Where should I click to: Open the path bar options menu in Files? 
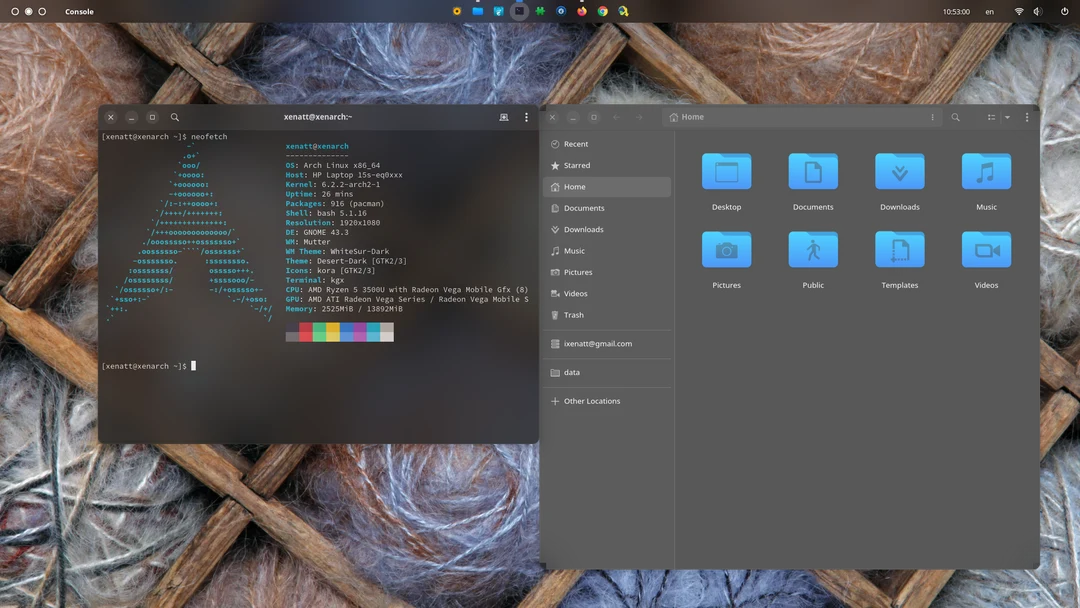coord(931,117)
